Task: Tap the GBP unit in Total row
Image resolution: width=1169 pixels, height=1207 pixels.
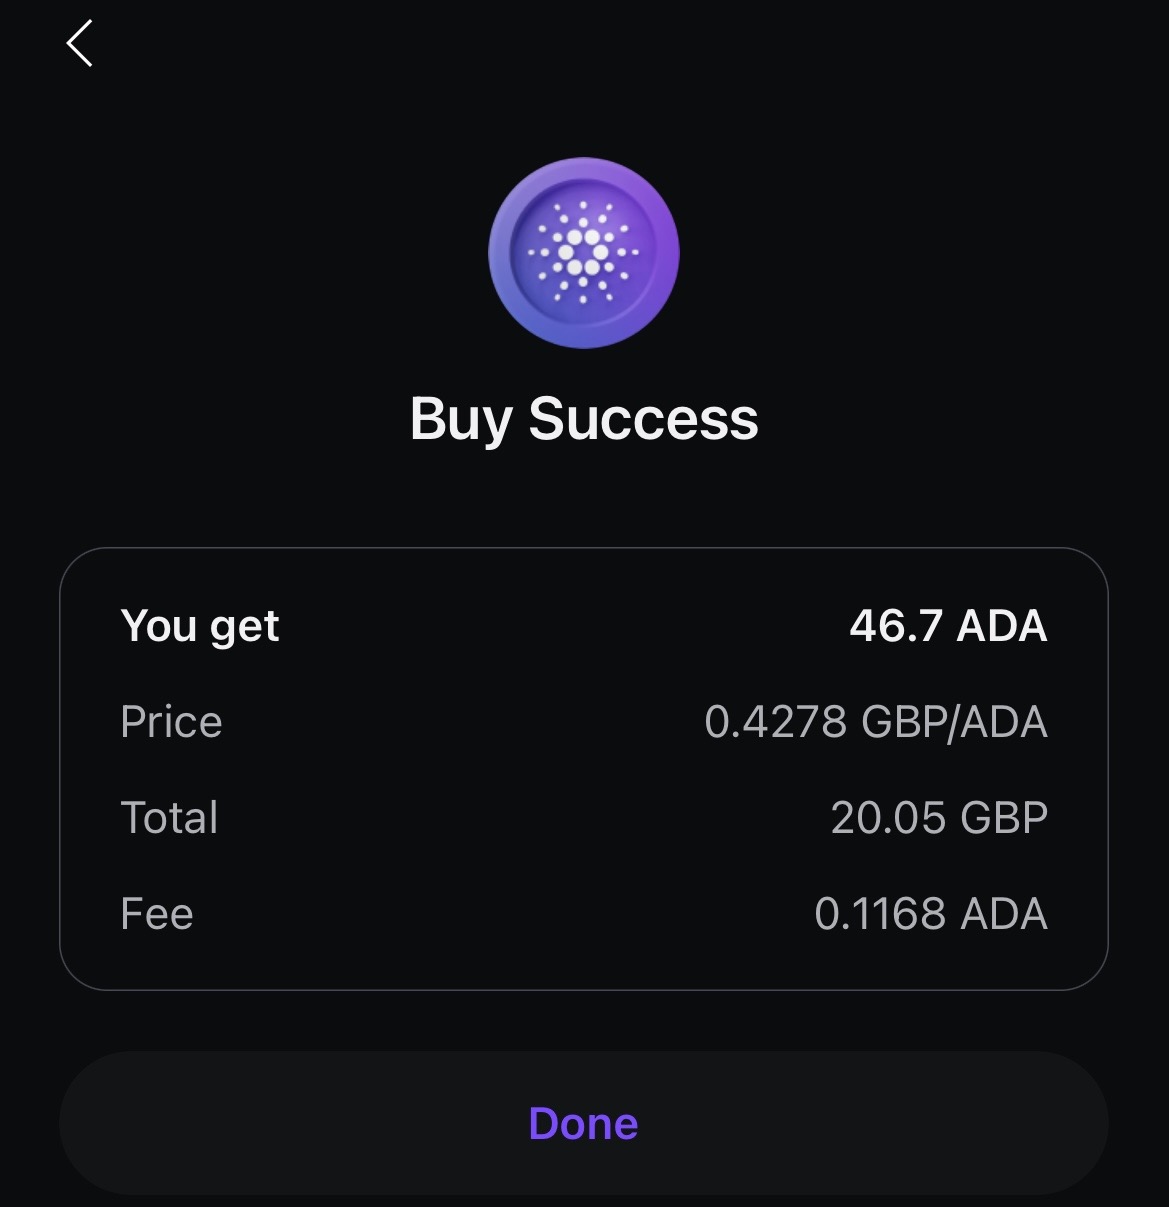Action: 1004,818
